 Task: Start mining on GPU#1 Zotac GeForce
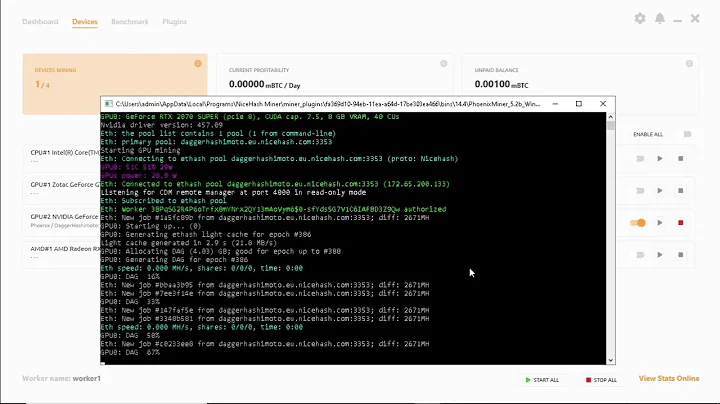660,191
